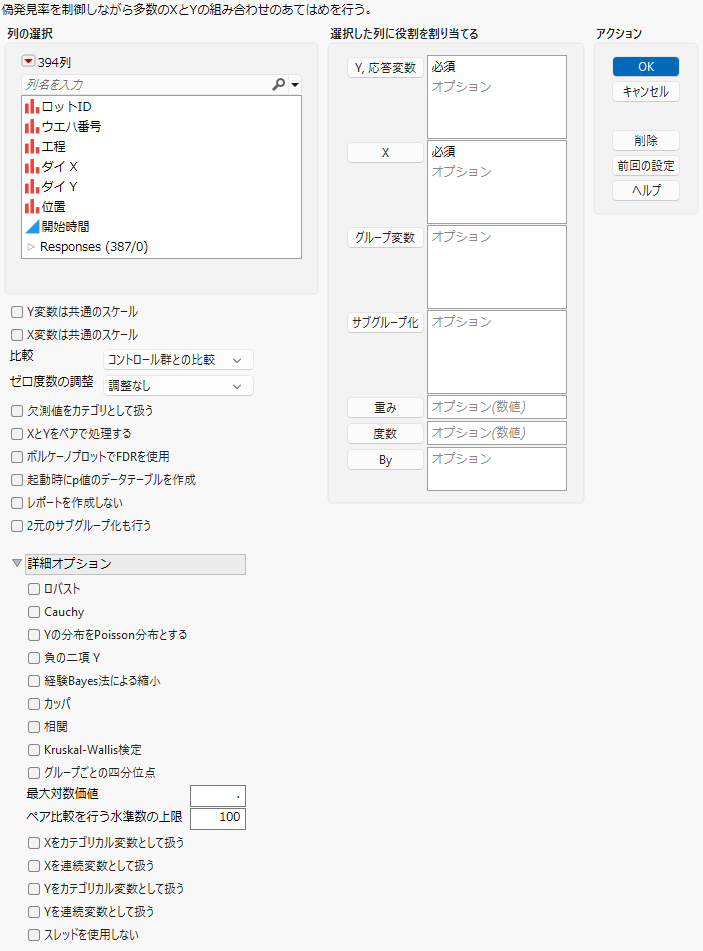Click the サブグループ化 role list box
703x951 pixels.
click(497, 352)
